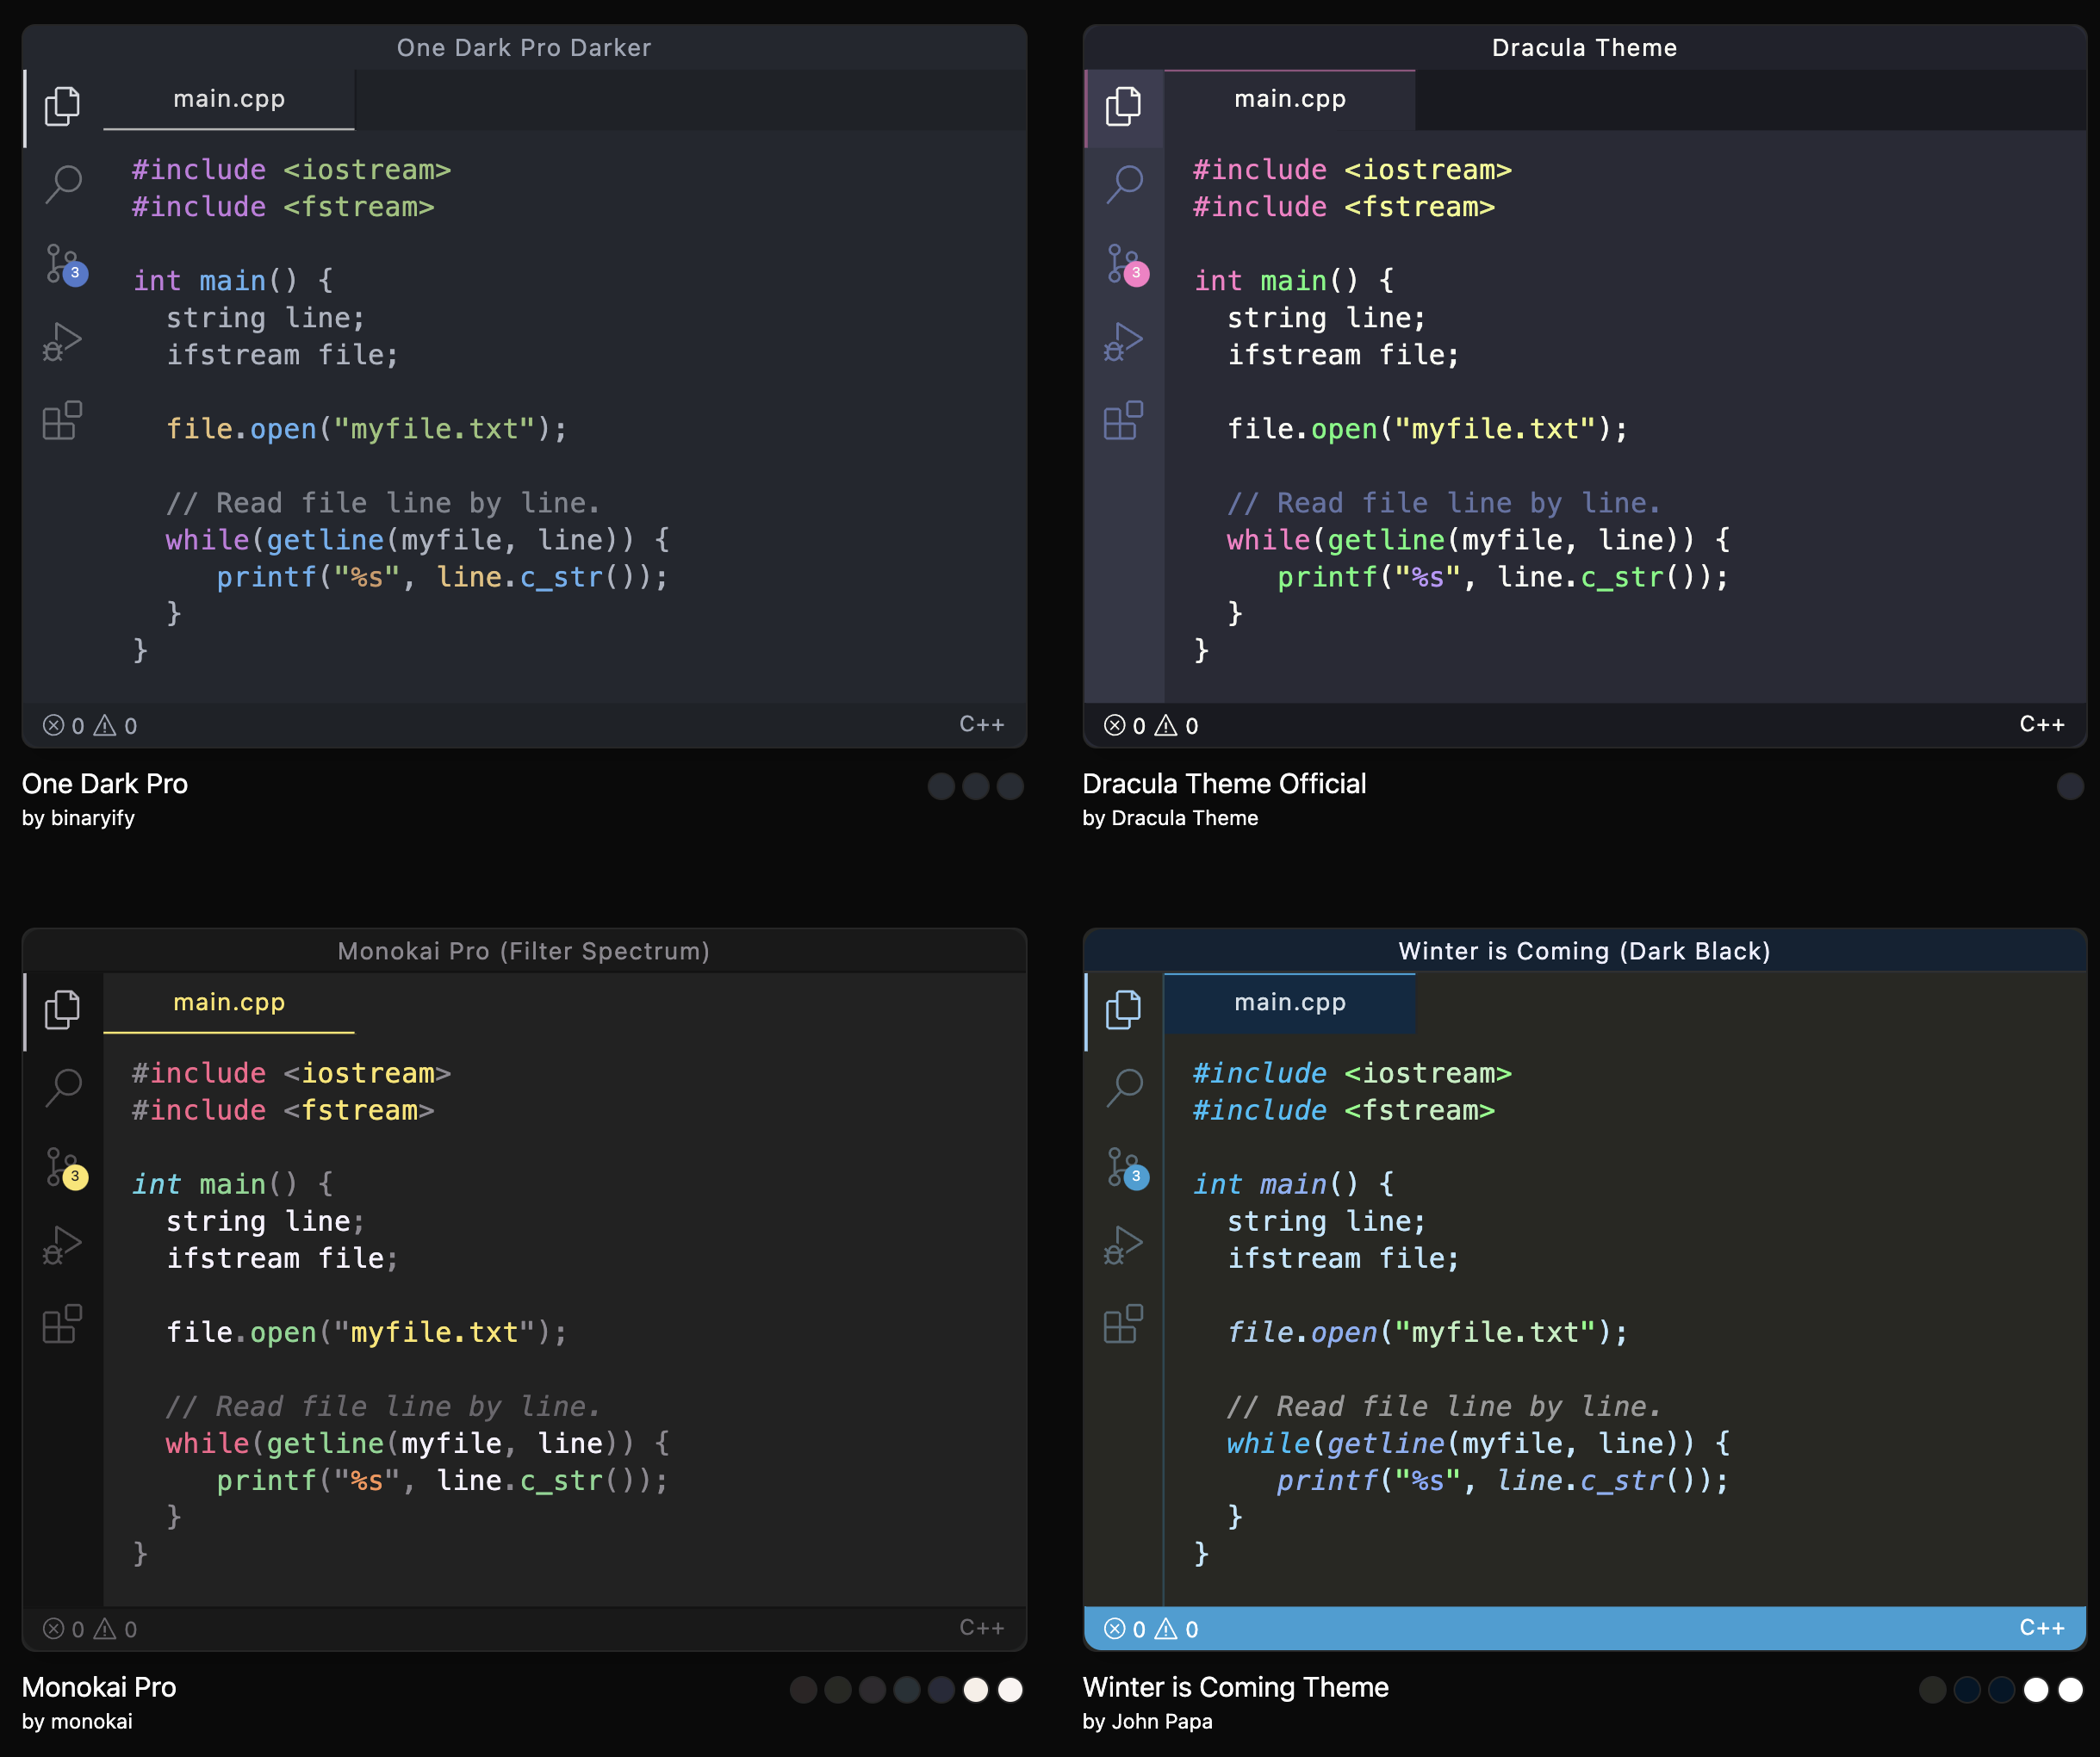Click the "Dracula Theme" window title

click(1584, 48)
